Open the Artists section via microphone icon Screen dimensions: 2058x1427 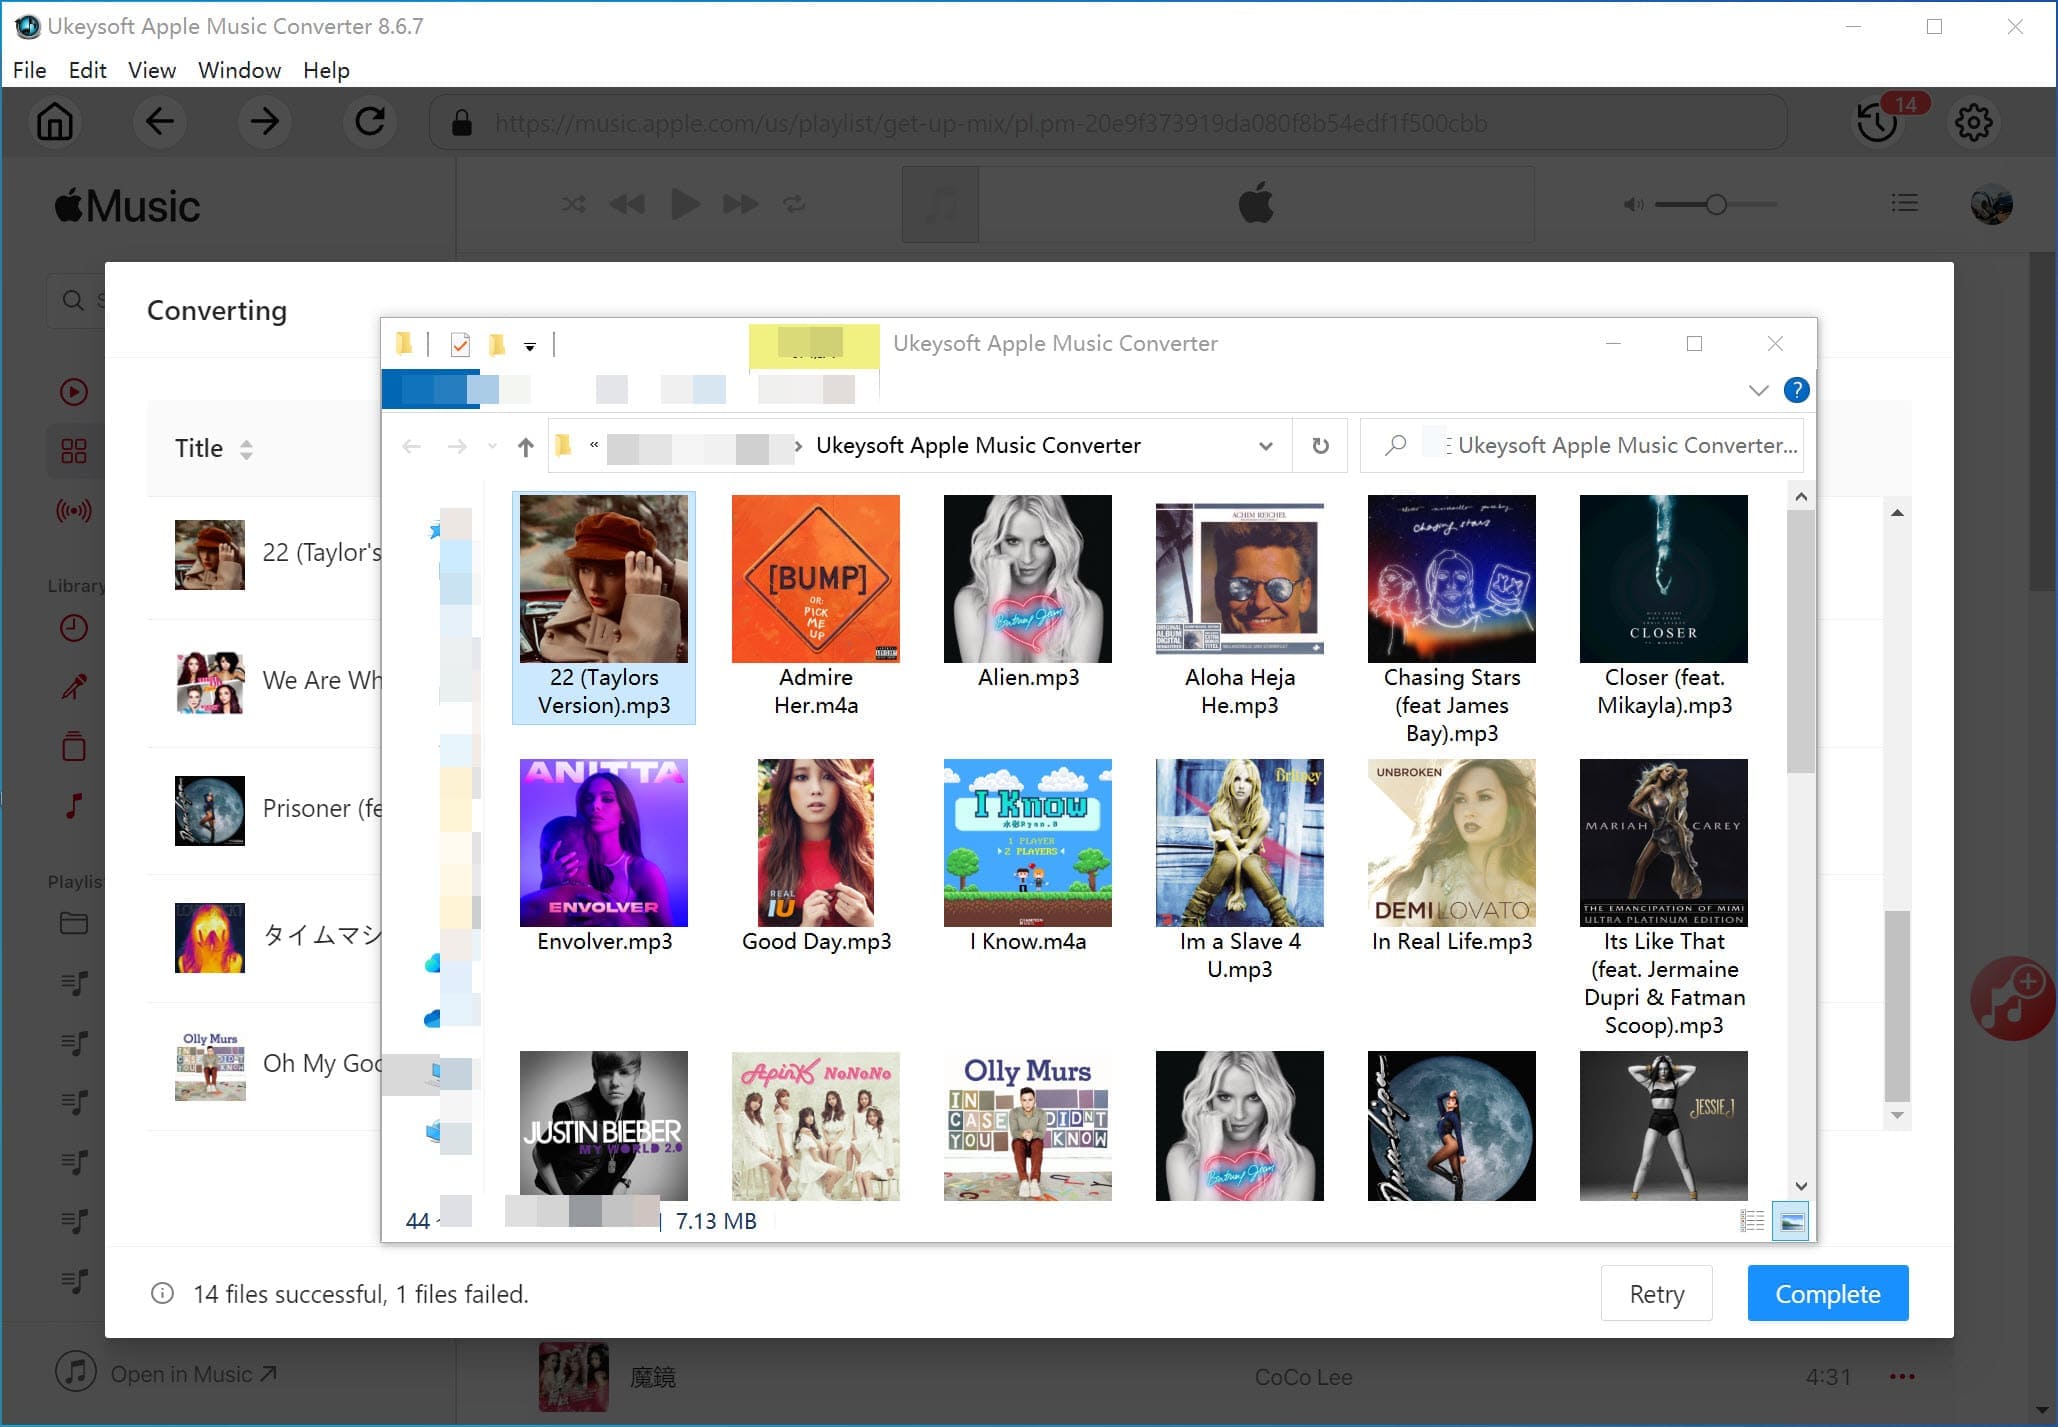(73, 686)
